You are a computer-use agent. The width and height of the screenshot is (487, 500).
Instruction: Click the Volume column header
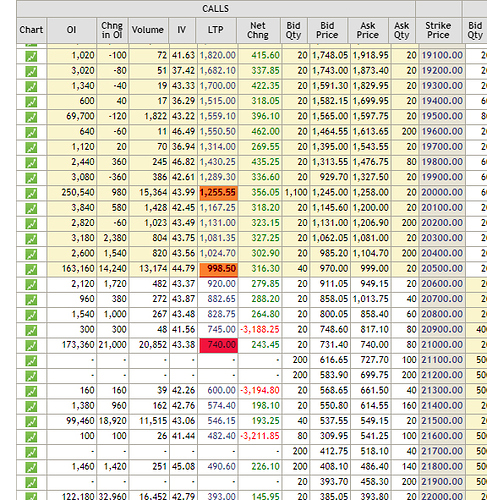pos(148,30)
